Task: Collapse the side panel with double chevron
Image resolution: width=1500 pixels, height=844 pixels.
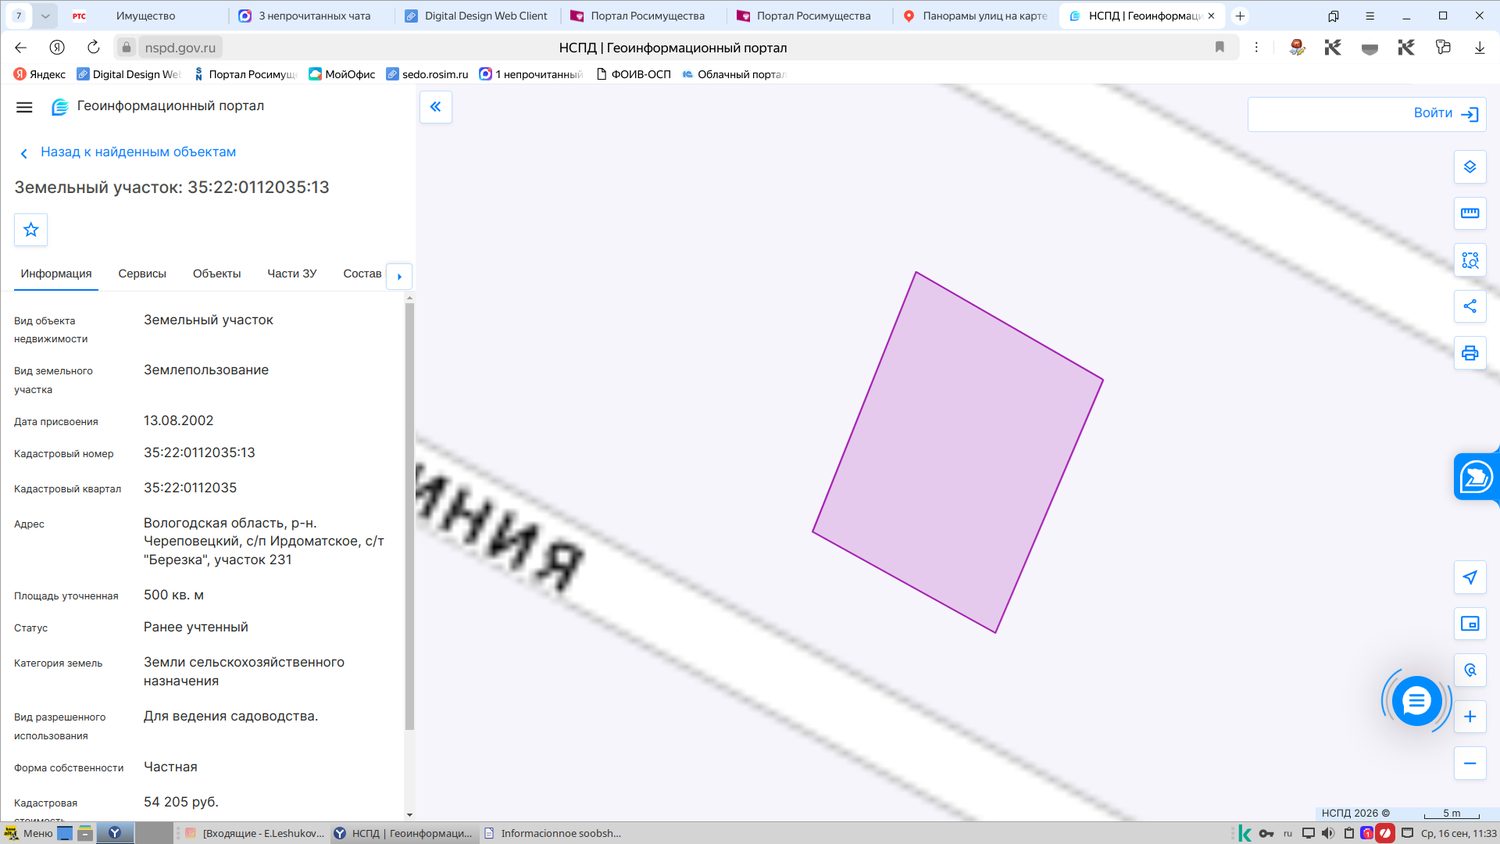Action: pos(436,107)
